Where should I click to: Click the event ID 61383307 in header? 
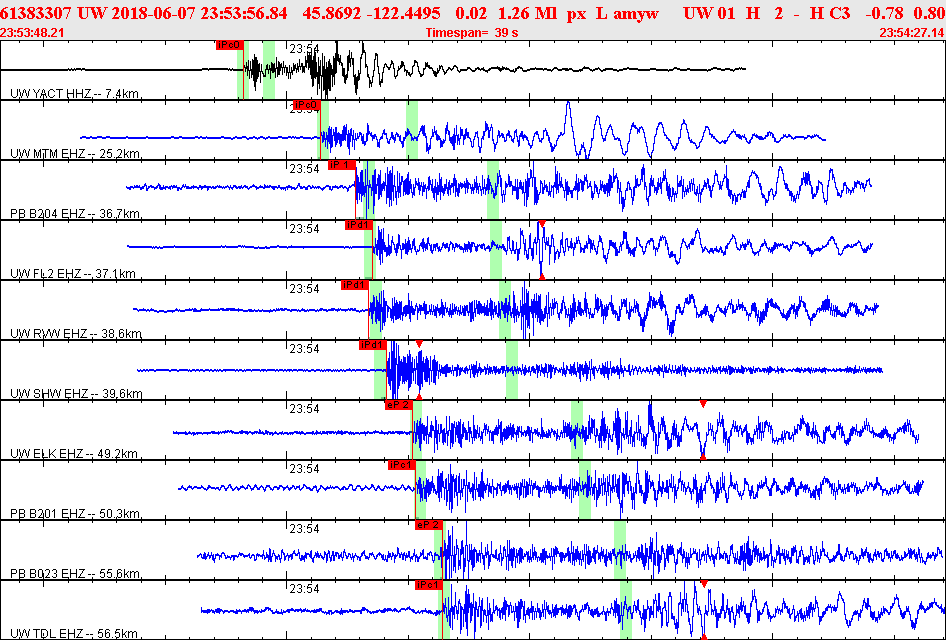[36, 13]
